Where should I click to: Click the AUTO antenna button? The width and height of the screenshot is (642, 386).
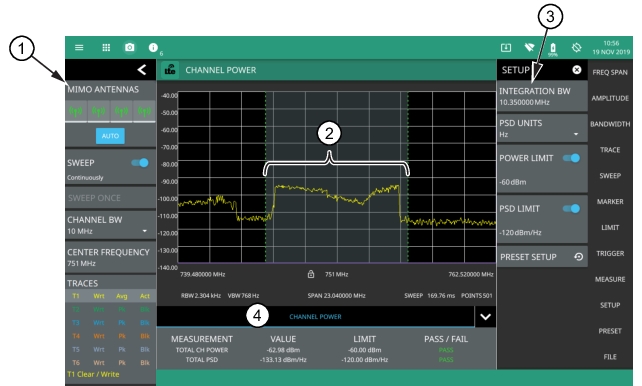pos(110,136)
